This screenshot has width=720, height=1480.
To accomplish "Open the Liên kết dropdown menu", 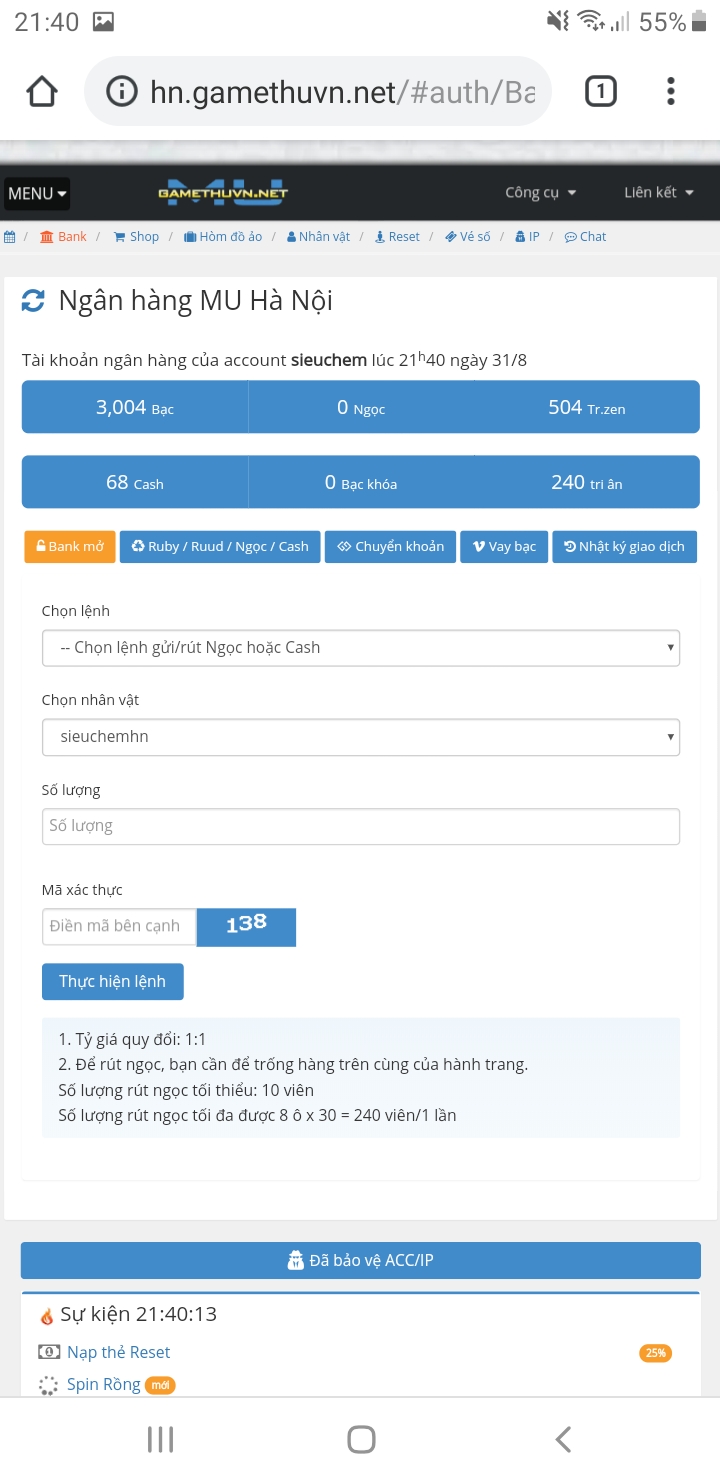I will pos(658,192).
